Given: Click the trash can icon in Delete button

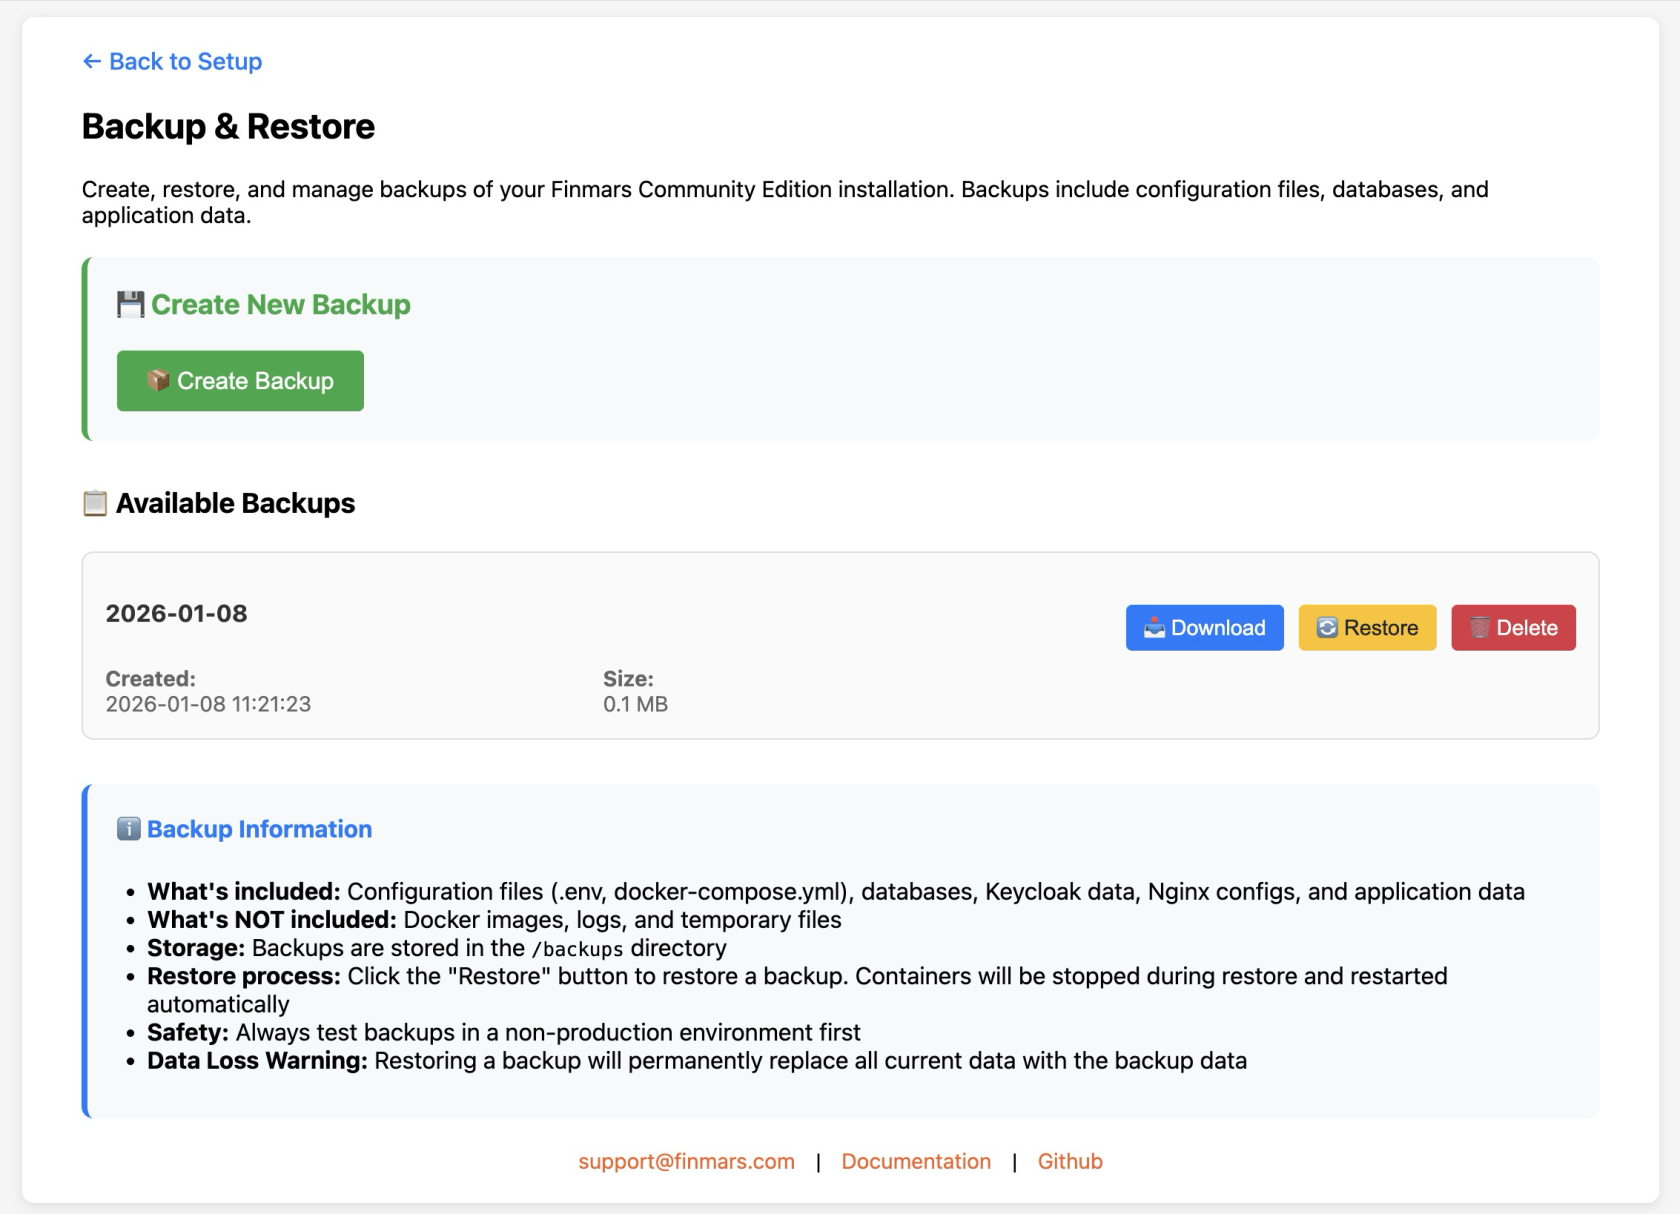Looking at the screenshot, I should (1479, 628).
